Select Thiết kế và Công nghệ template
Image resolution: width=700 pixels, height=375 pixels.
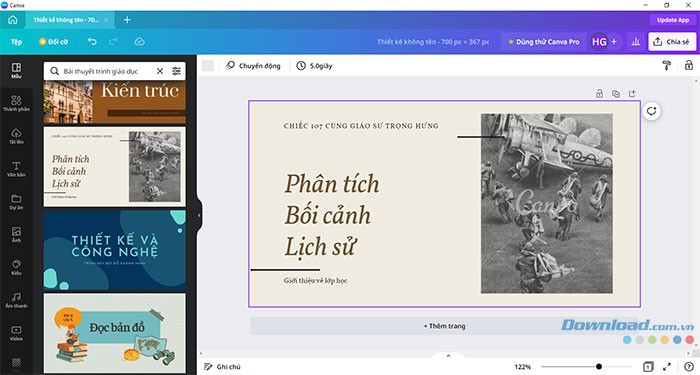click(x=114, y=250)
